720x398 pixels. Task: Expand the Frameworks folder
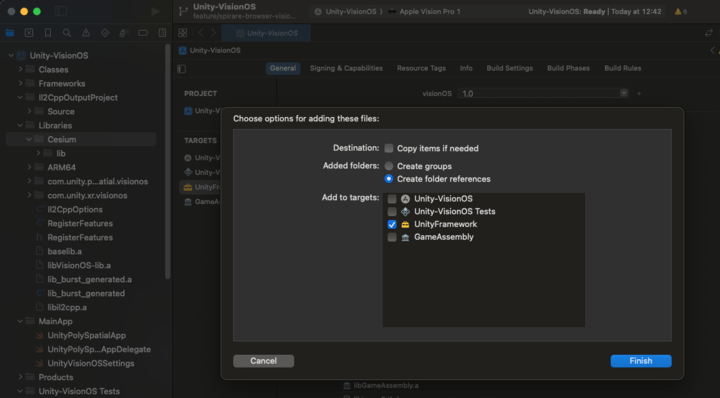20,83
